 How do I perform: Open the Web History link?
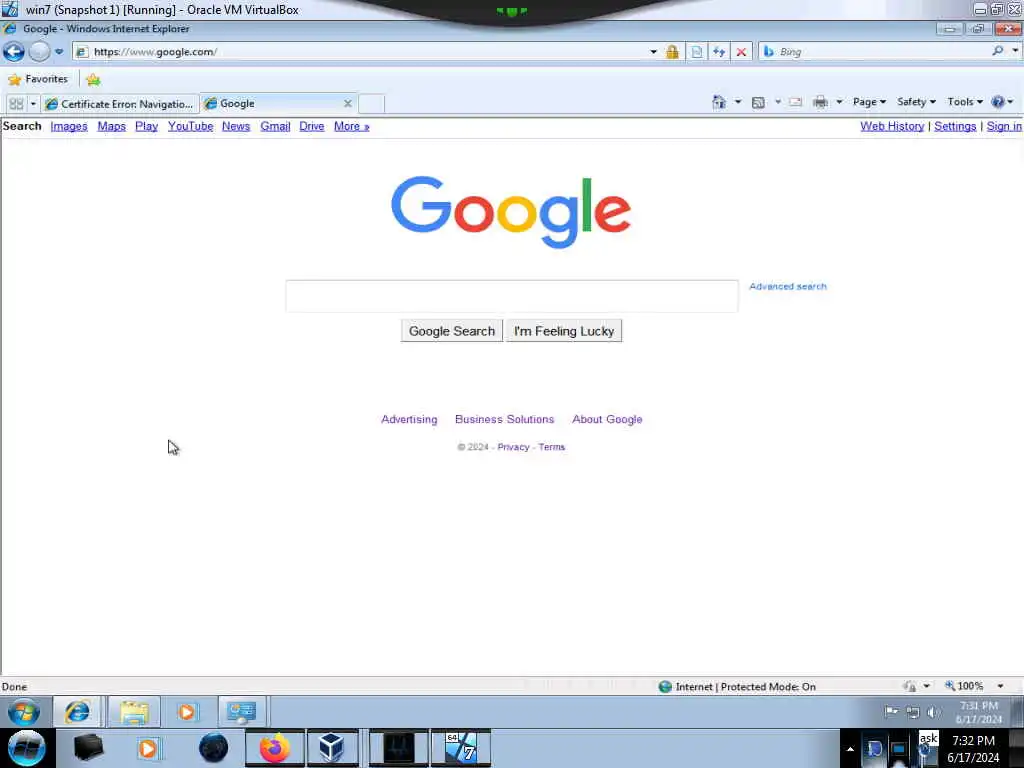[892, 126]
